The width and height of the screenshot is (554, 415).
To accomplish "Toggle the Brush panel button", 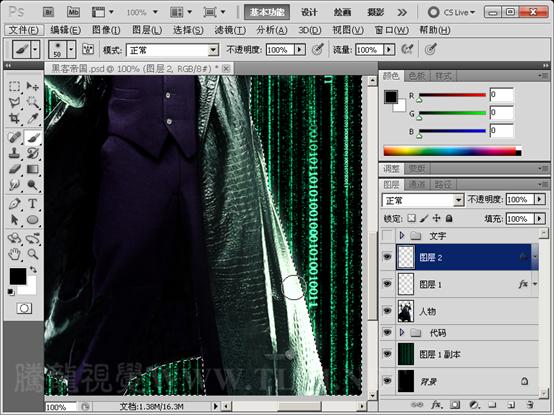I will 88,49.
